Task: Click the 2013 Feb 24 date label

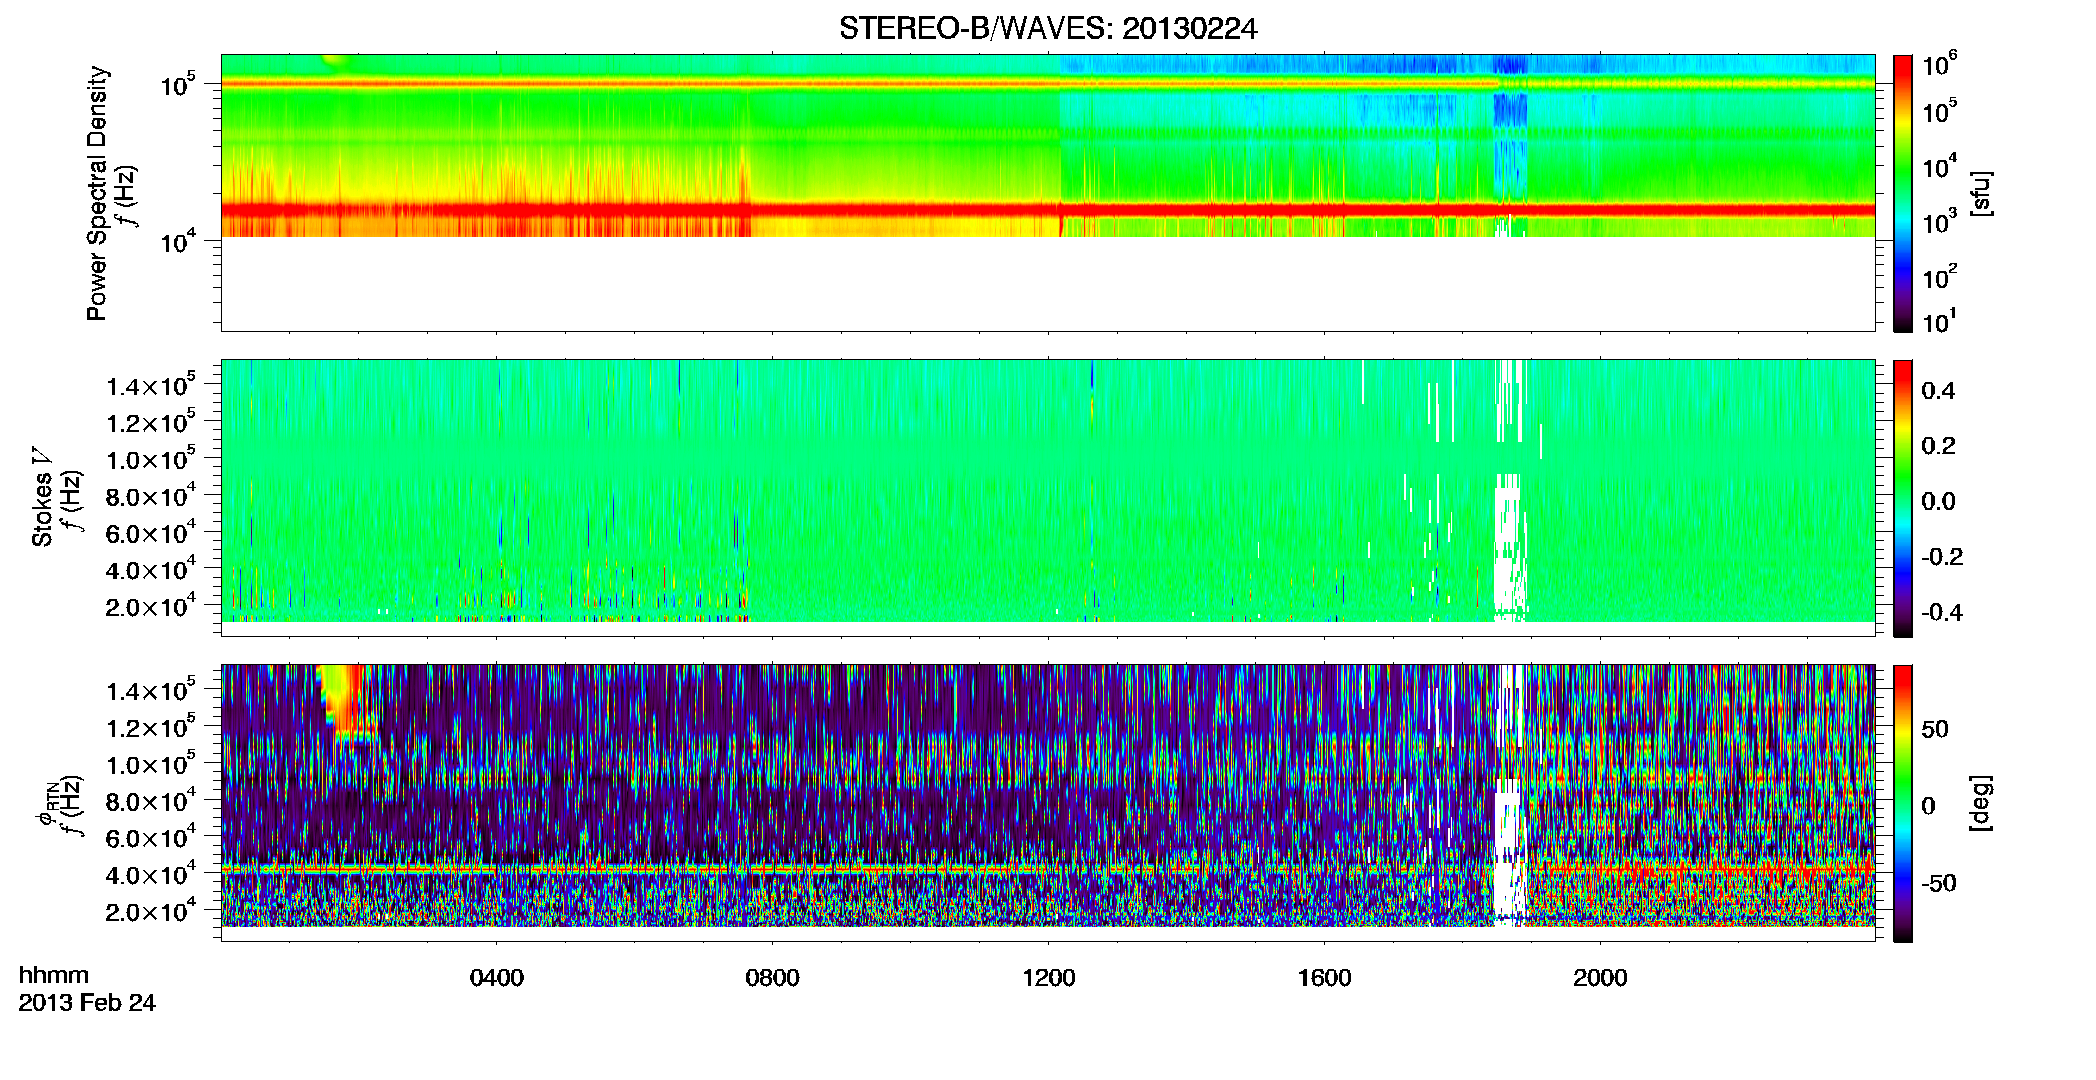Action: [87, 1003]
